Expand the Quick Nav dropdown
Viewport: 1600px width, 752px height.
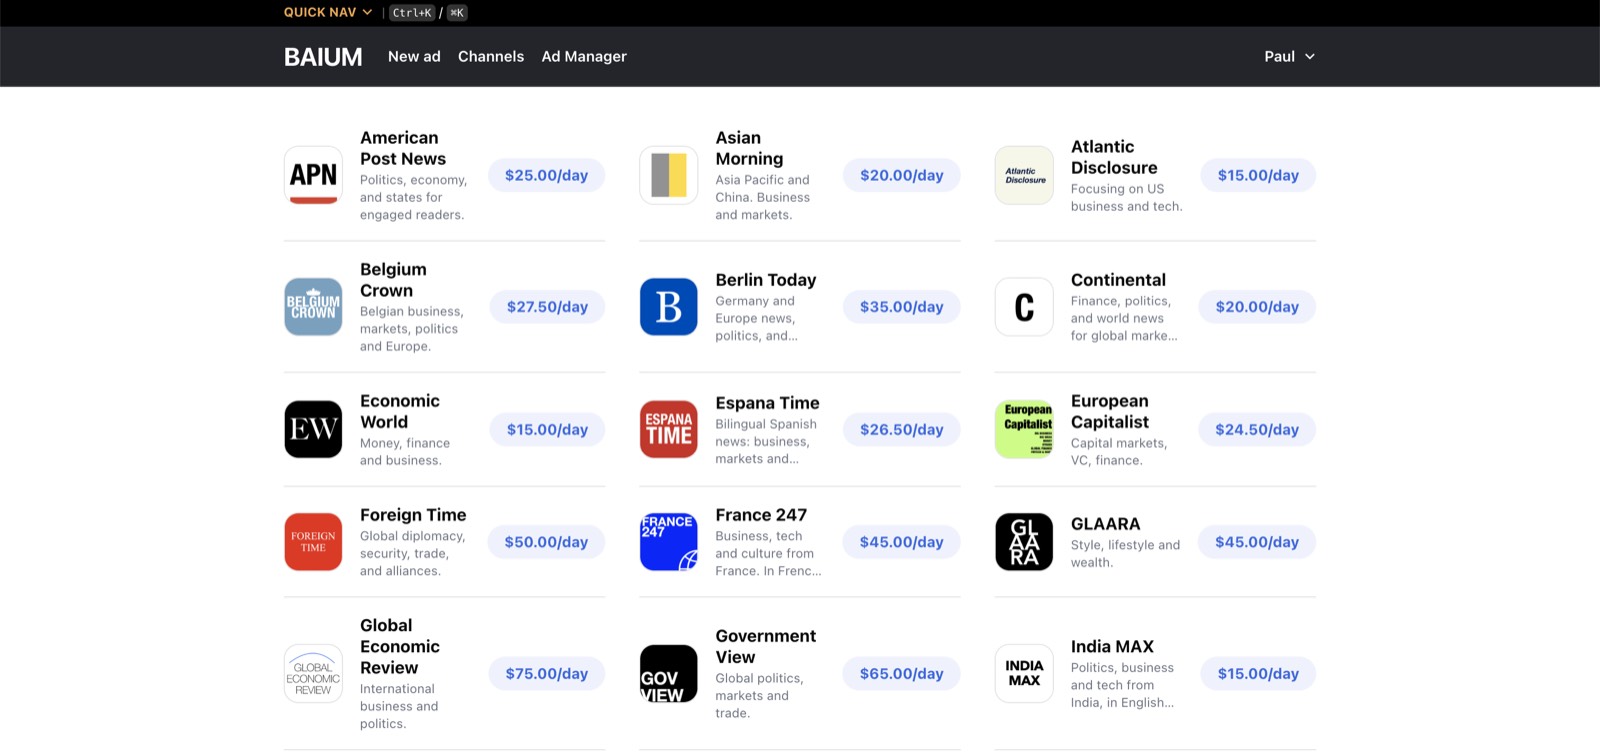(328, 12)
